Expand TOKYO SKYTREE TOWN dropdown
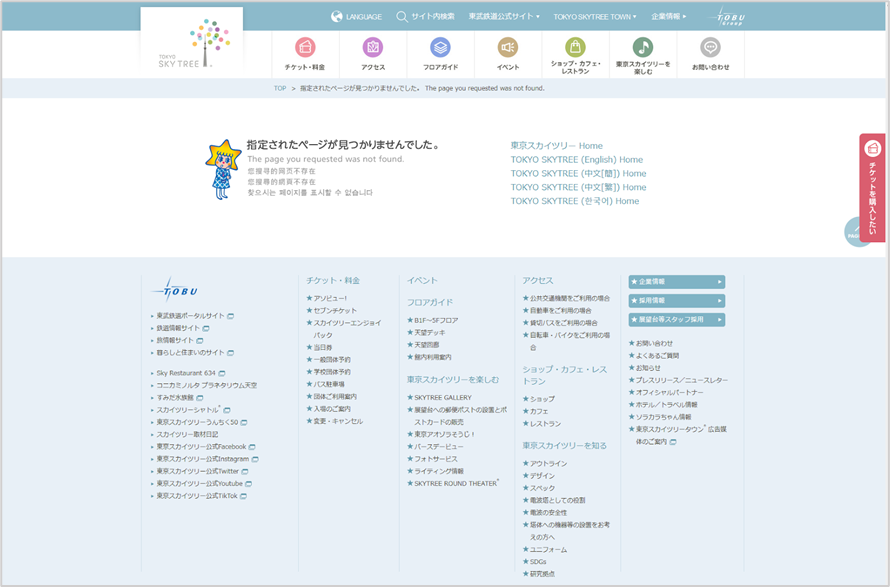This screenshot has width=890, height=587. (595, 16)
